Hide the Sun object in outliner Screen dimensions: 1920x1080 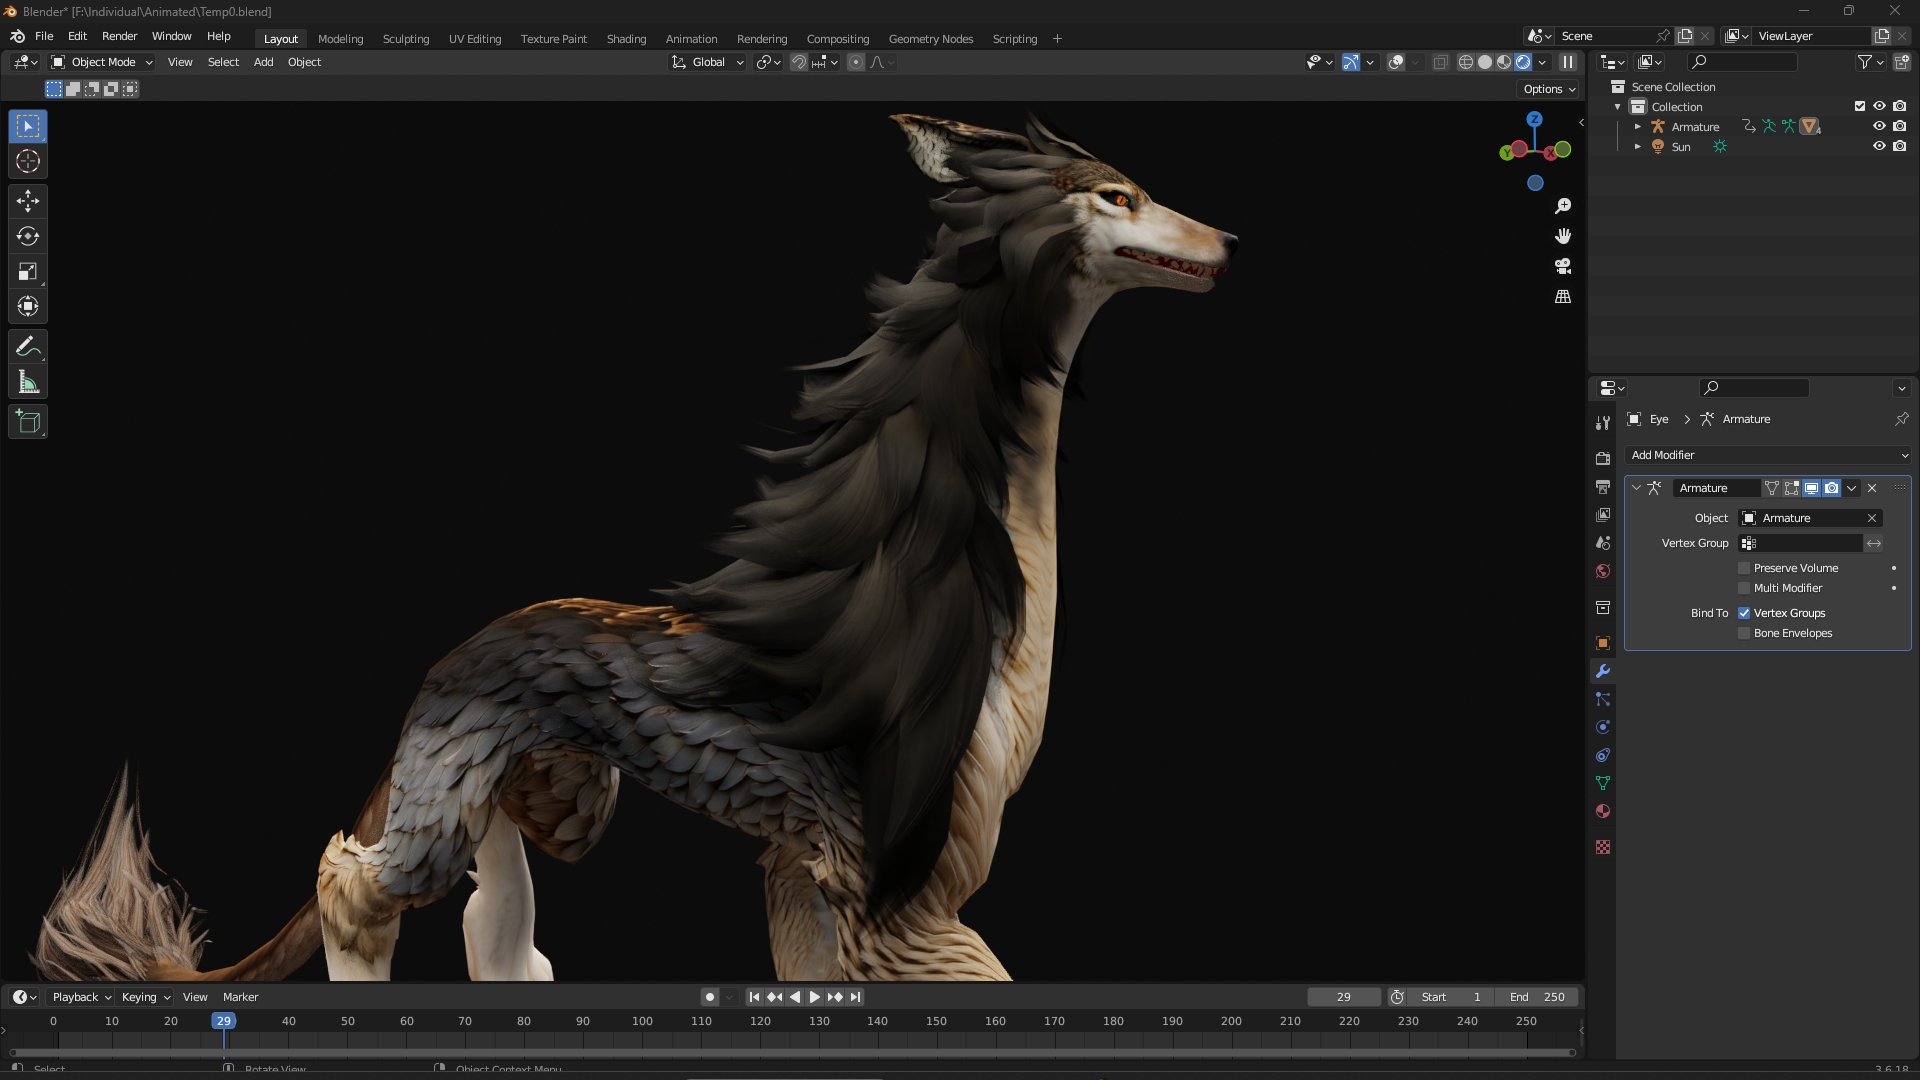tap(1879, 146)
